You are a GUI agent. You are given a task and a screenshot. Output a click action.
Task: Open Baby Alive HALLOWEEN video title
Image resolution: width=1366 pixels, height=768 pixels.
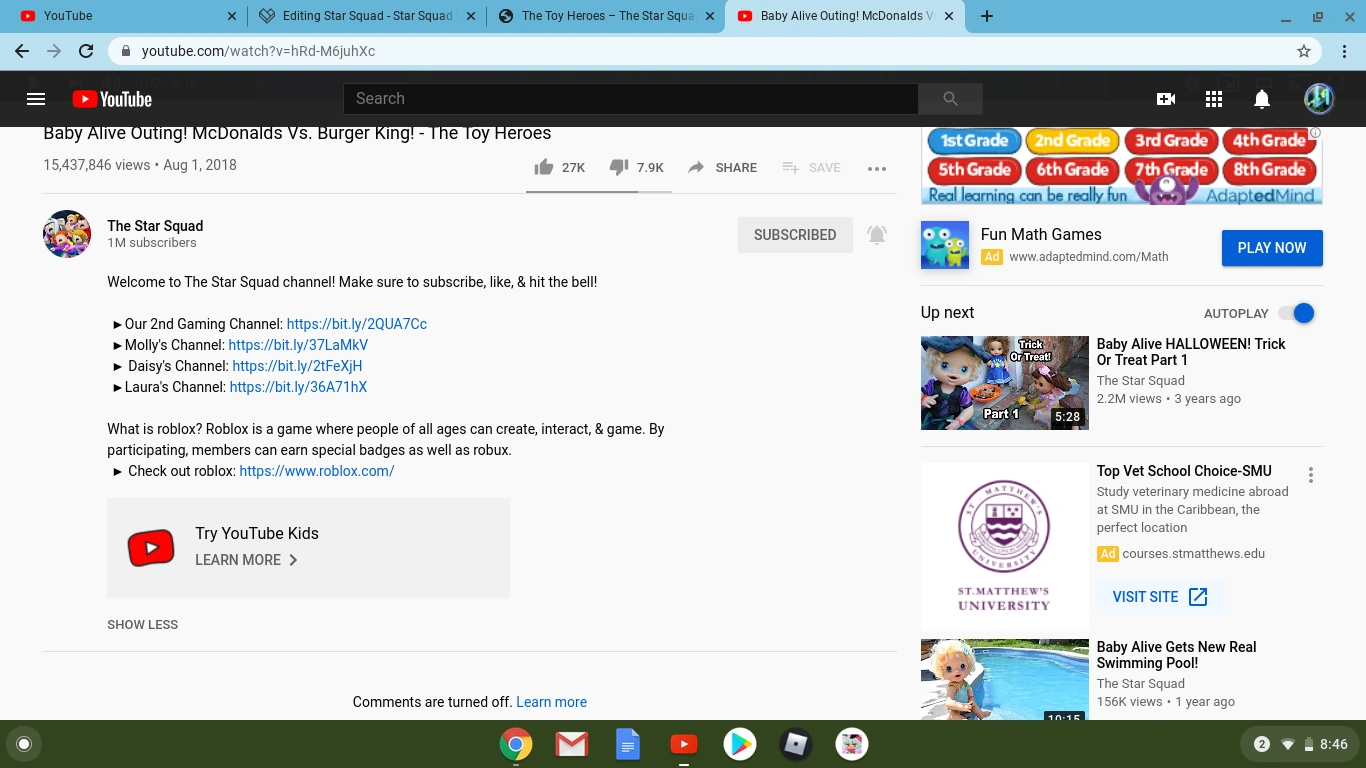coord(1191,352)
